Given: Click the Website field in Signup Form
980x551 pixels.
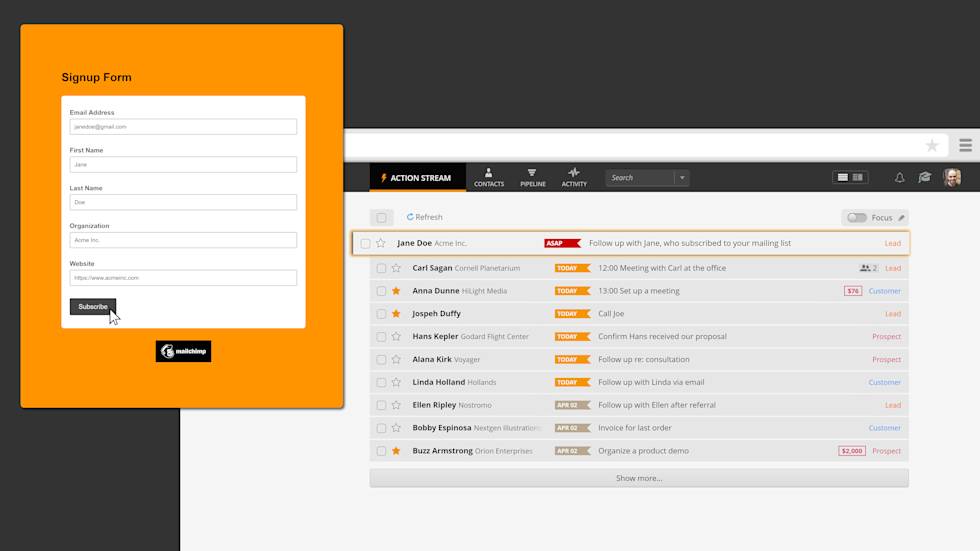Looking at the screenshot, I should pyautogui.click(x=183, y=278).
